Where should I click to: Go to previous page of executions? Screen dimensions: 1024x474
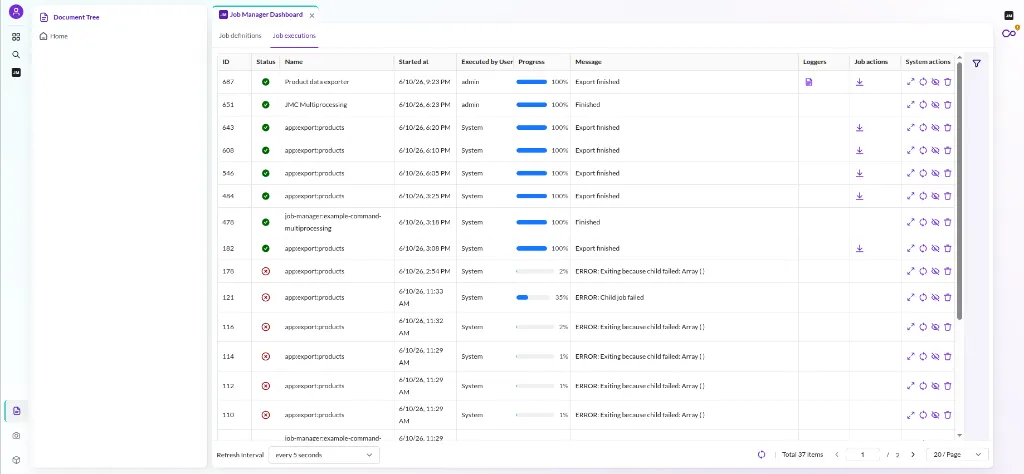837,454
